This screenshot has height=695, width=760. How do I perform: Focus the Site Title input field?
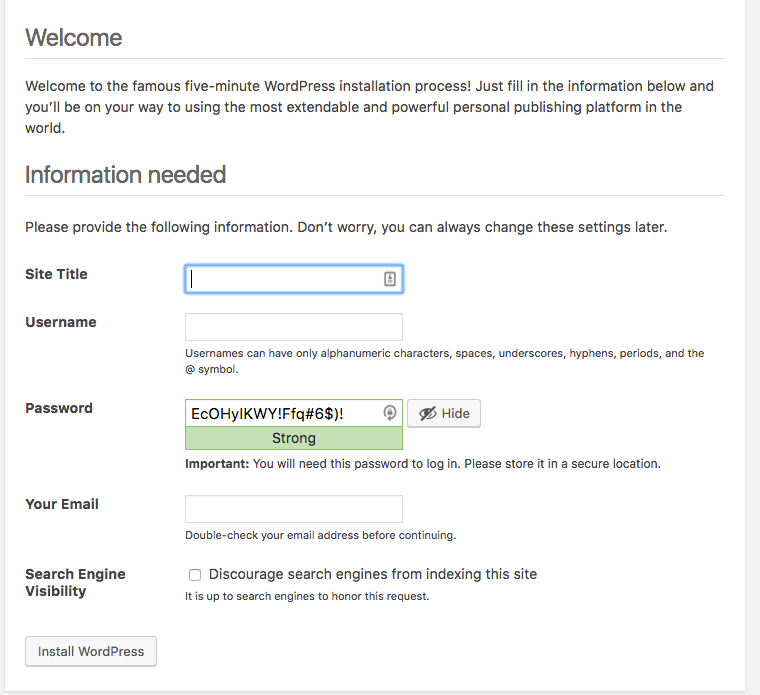point(294,279)
